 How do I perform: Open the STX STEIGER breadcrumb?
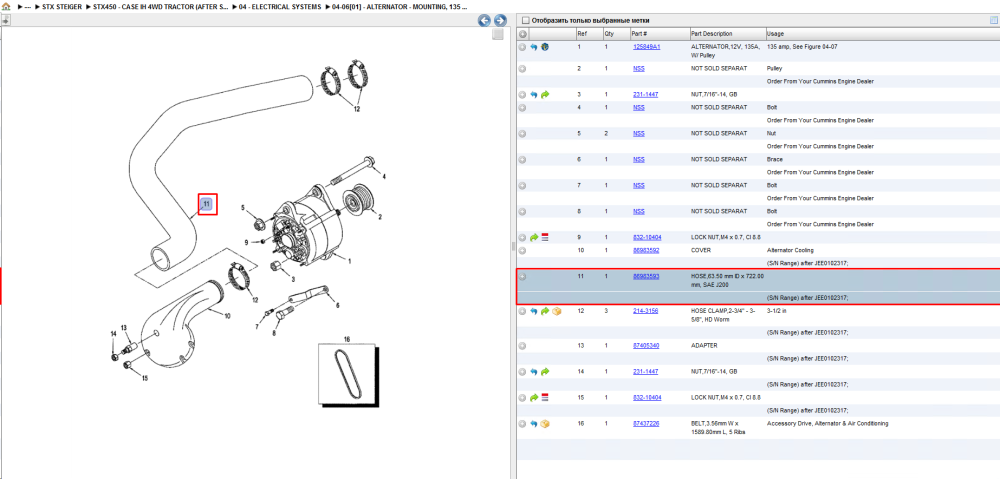tap(62, 6)
